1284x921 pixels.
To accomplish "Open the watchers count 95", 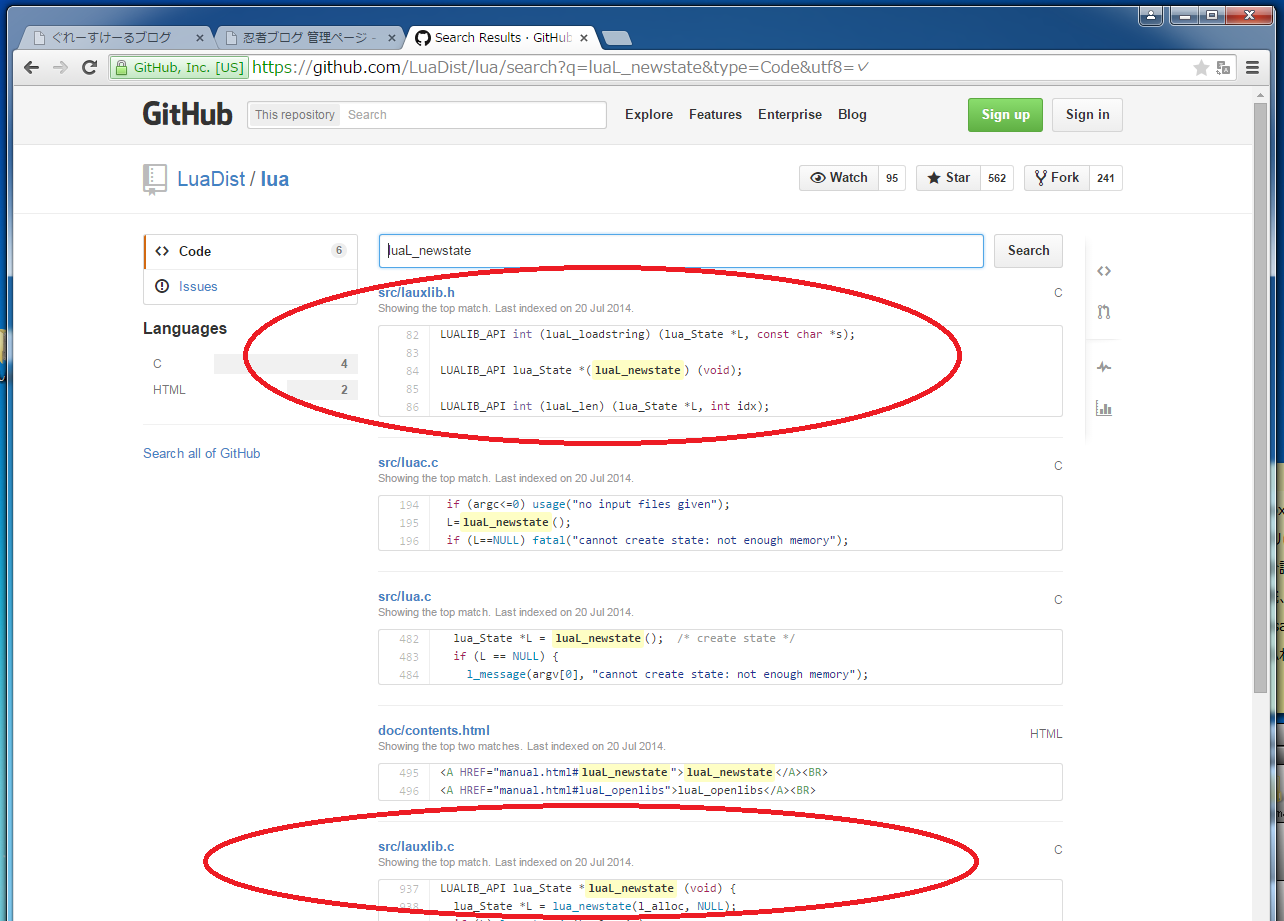I will pyautogui.click(x=892, y=178).
